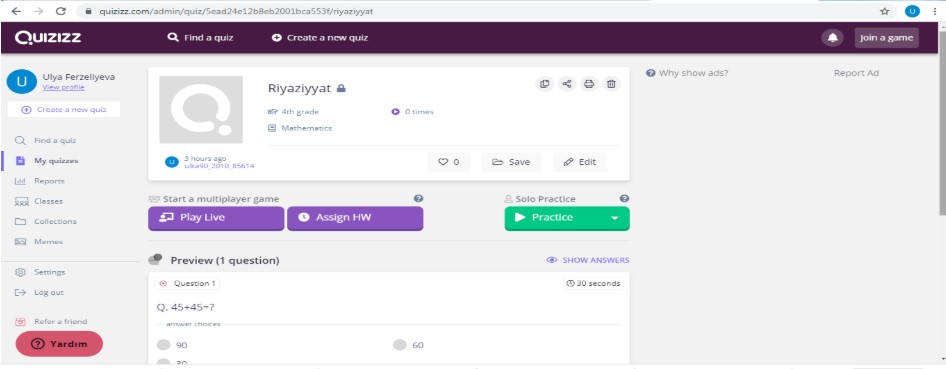Click the Riyaziyyat quiz title

(x=299, y=88)
